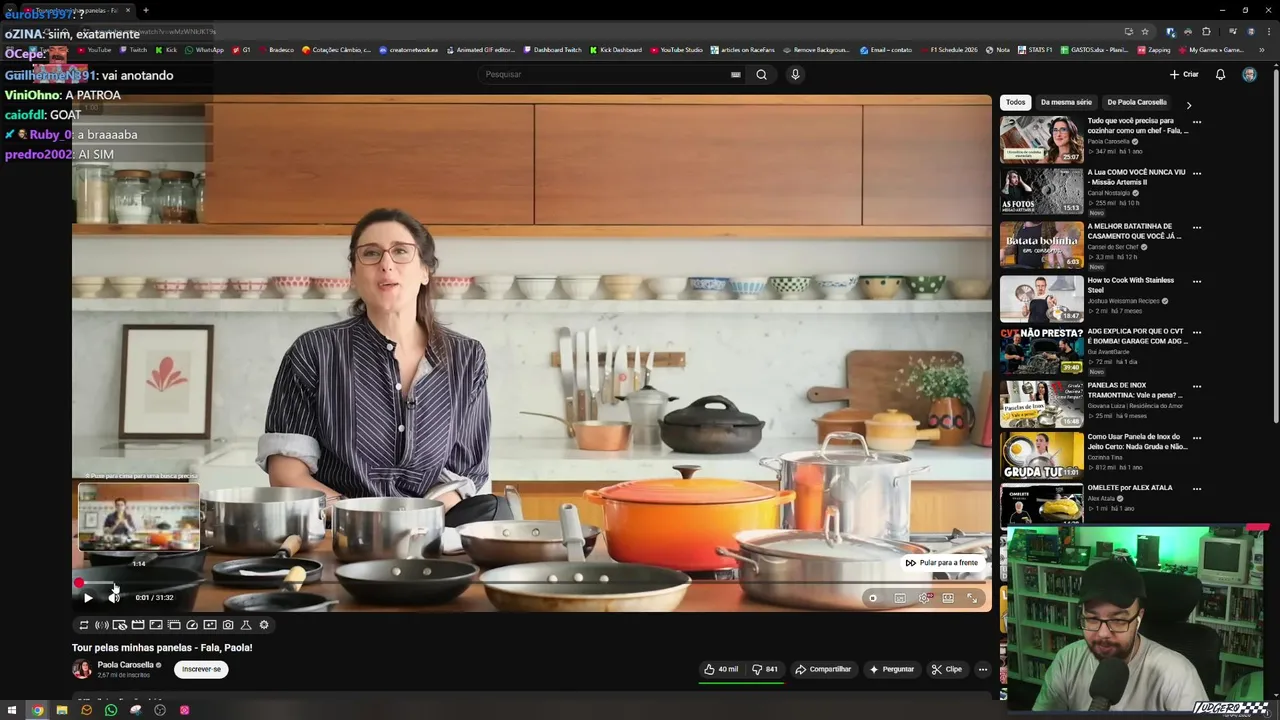Screen dimensions: 1280x720
Task: Seek on the video progress bar
Action: [x=531, y=583]
